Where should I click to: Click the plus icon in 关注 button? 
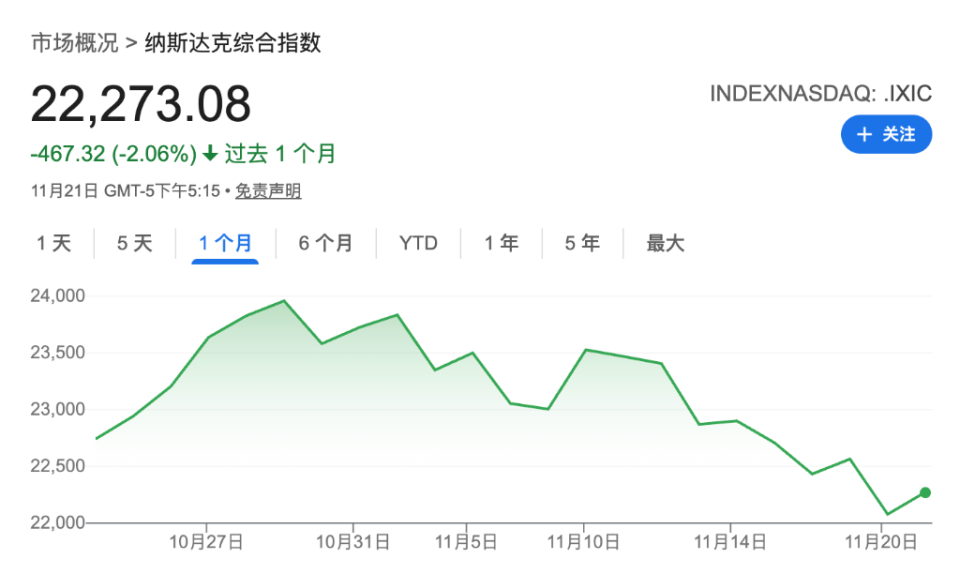tap(865, 134)
